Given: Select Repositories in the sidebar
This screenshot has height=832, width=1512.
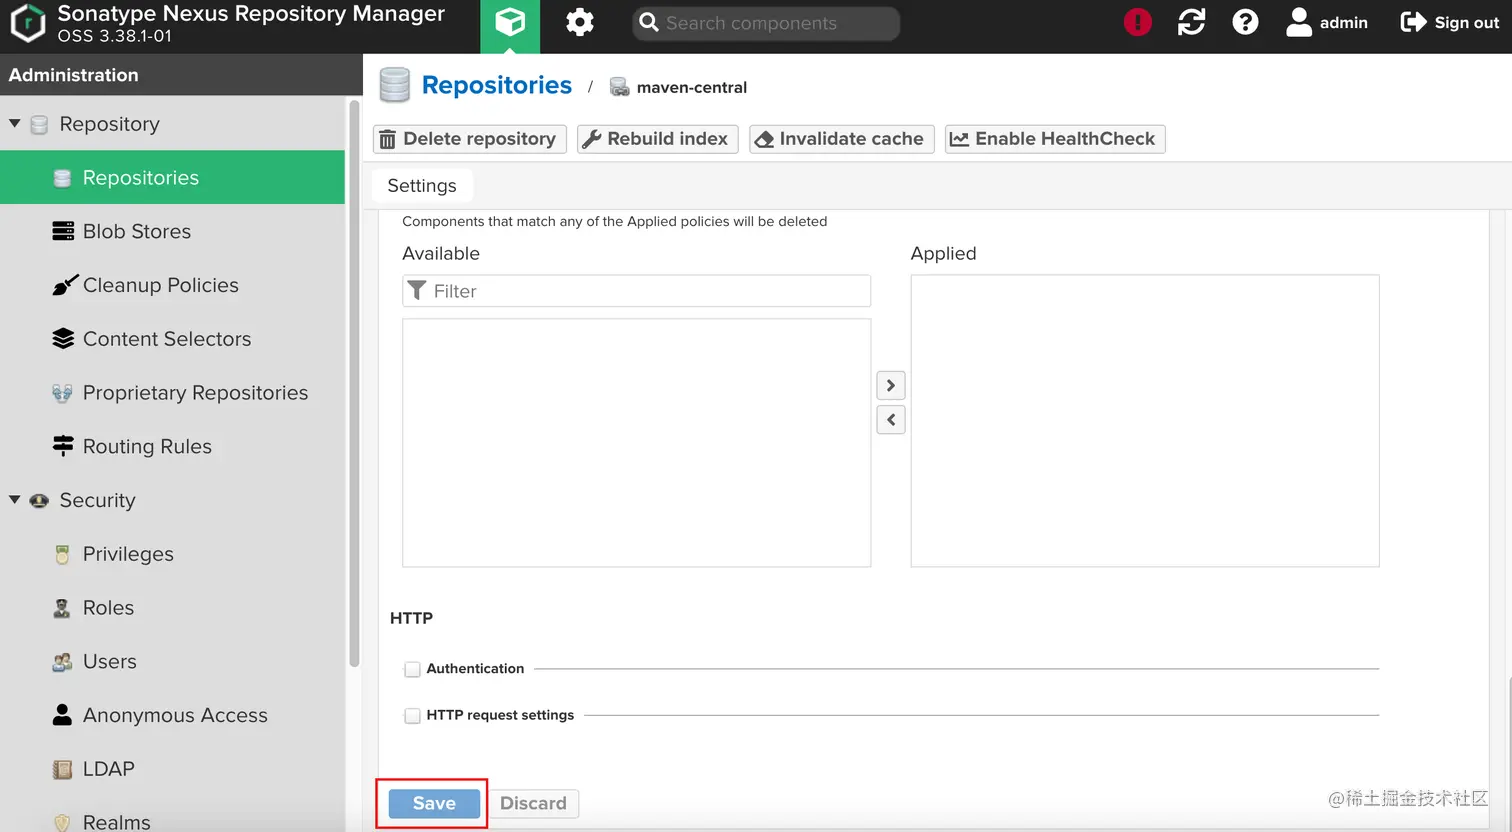Looking at the screenshot, I should [x=172, y=177].
